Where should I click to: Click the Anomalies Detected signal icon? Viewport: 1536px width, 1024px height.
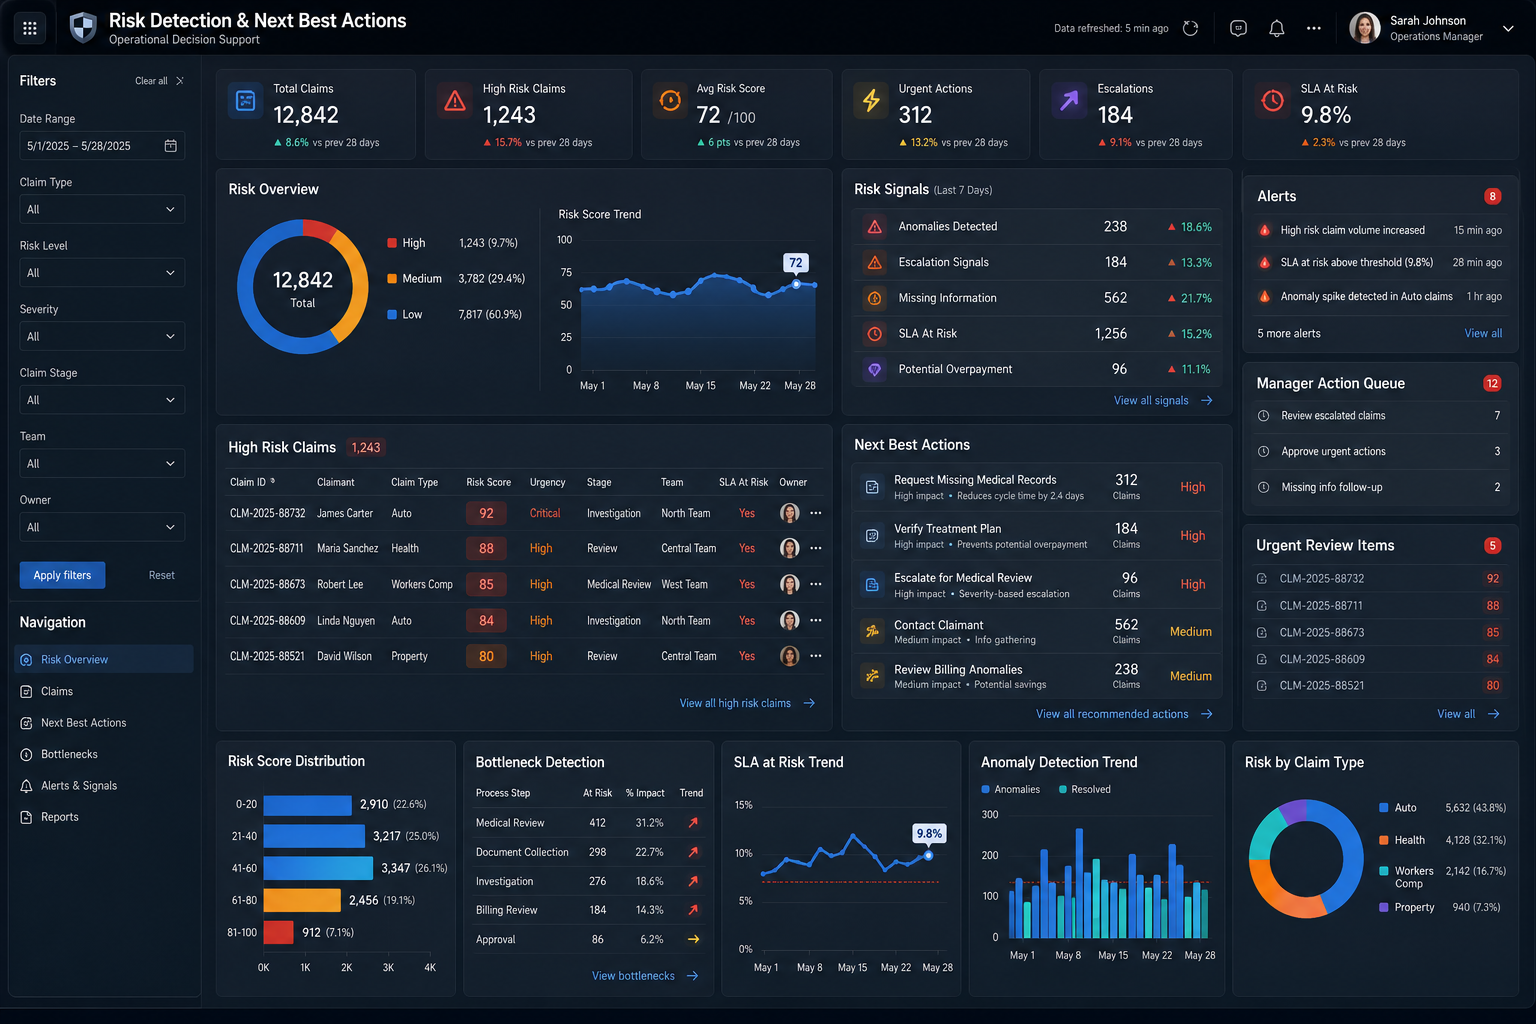[875, 227]
